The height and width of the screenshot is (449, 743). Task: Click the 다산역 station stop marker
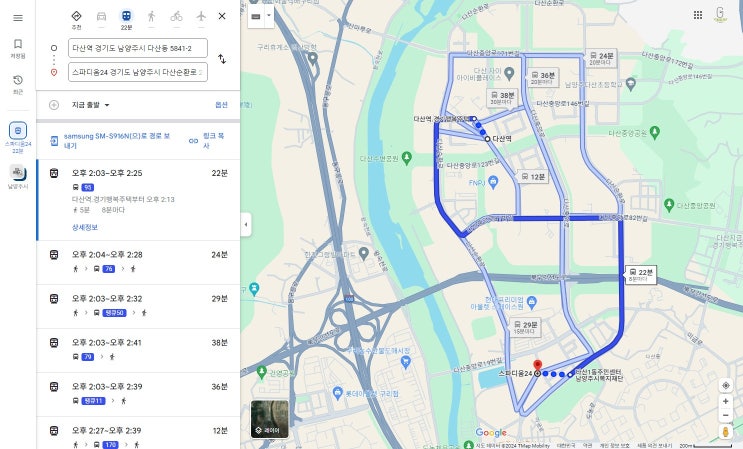point(487,139)
